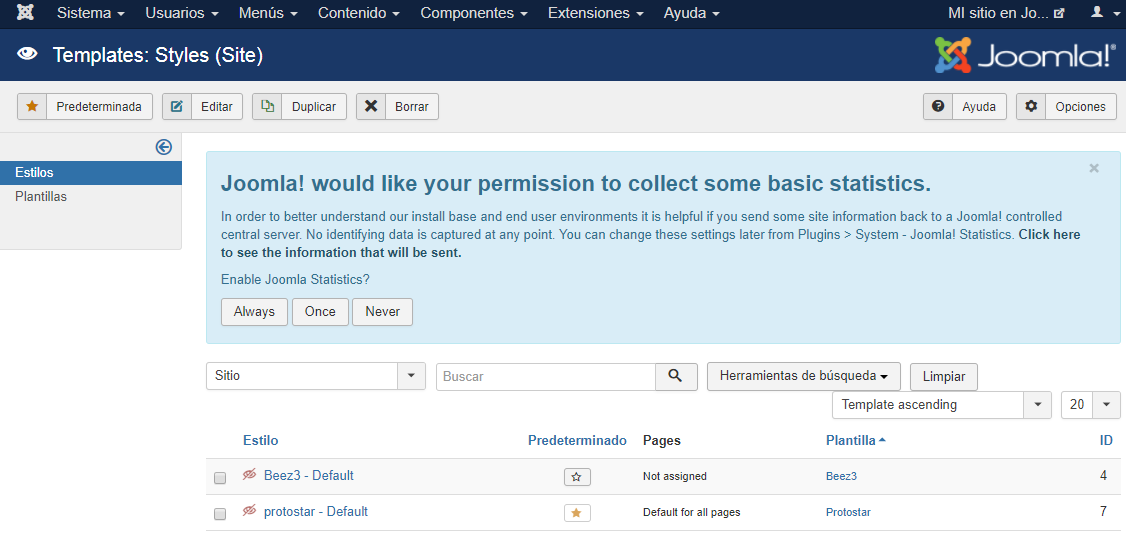The image size is (1126, 538).
Task: Dismiss the statistics notice with X
Action: 1094,169
